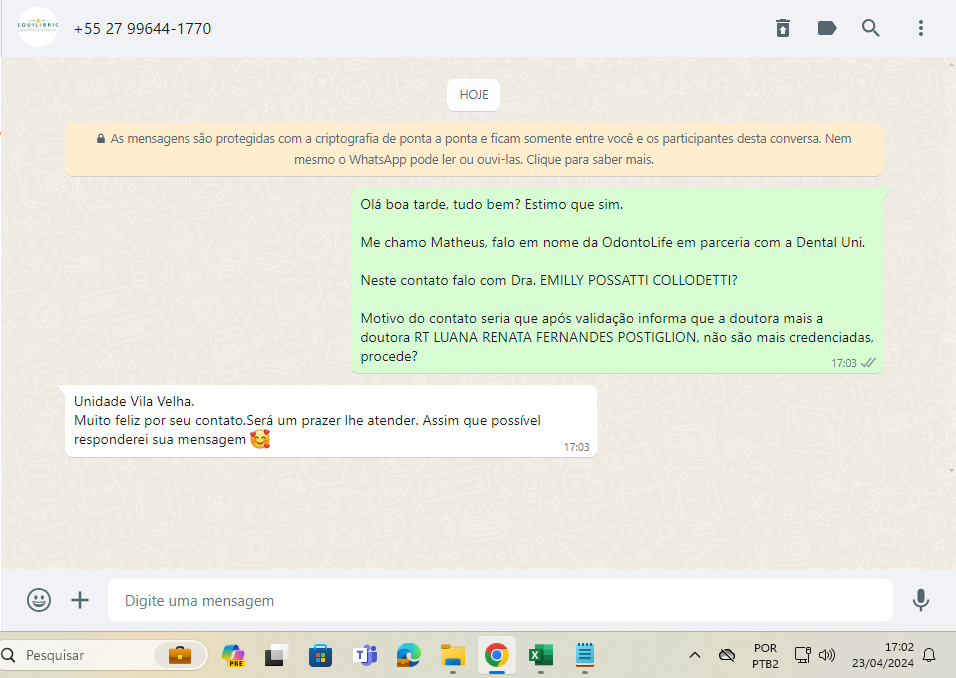Expand the hidden system tray icons
This screenshot has height=678, width=956.
click(x=694, y=655)
